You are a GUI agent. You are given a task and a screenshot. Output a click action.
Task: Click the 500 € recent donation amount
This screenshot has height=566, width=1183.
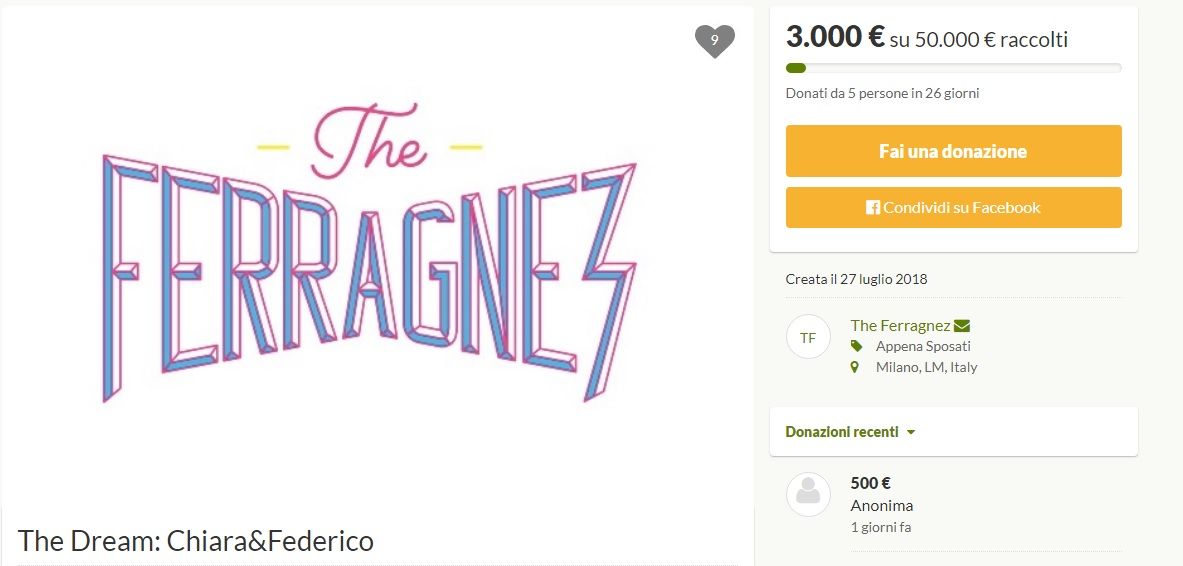coord(870,483)
